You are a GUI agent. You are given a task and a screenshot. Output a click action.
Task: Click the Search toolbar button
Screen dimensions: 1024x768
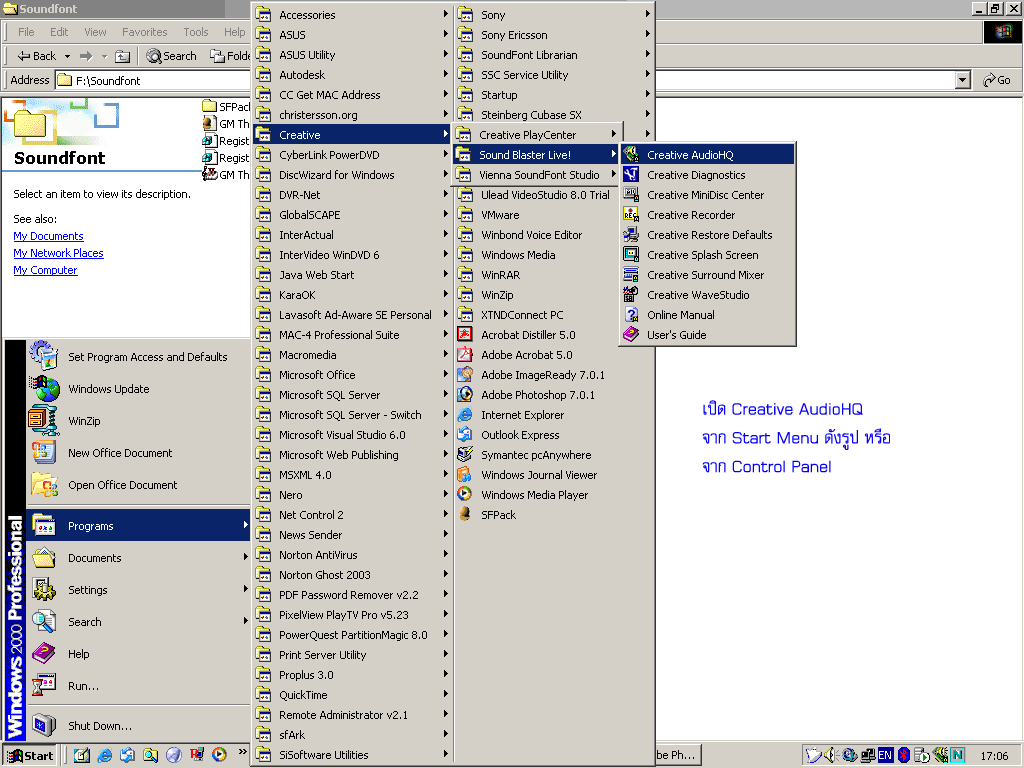(x=172, y=56)
